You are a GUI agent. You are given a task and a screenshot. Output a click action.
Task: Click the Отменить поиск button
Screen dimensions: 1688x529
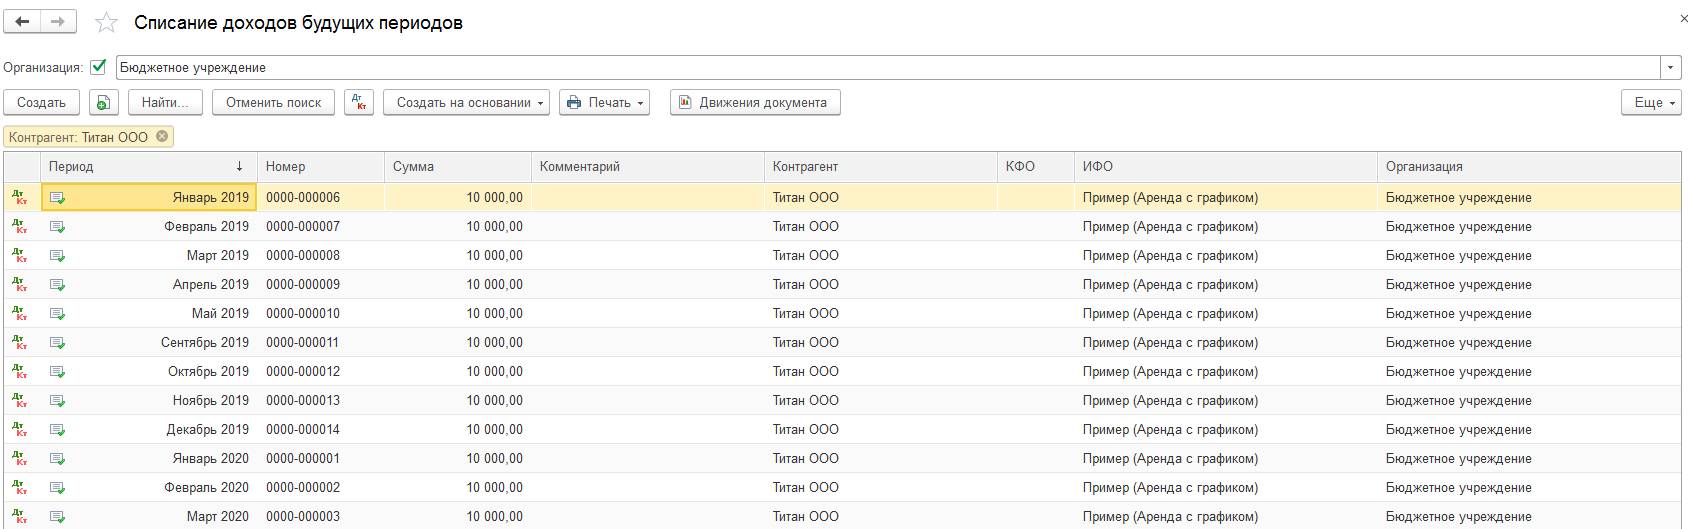pyautogui.click(x=274, y=103)
